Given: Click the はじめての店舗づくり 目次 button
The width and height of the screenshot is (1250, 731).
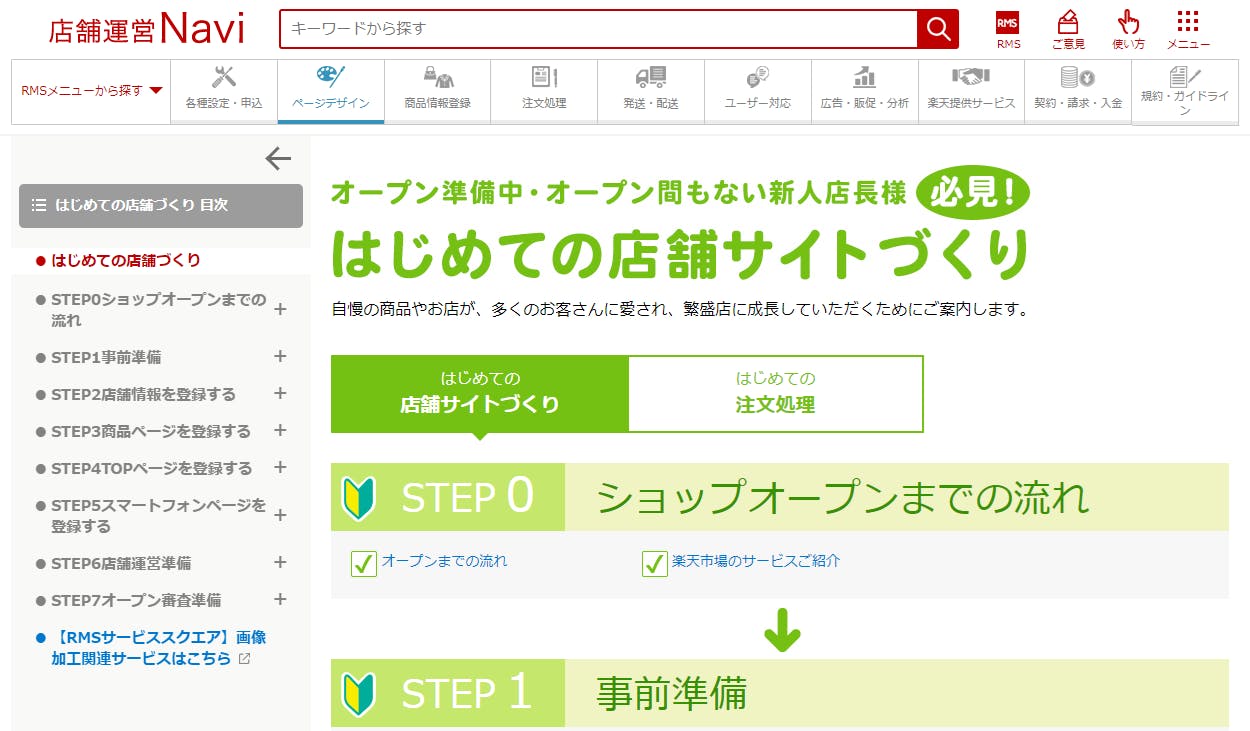Looking at the screenshot, I should click(x=160, y=205).
